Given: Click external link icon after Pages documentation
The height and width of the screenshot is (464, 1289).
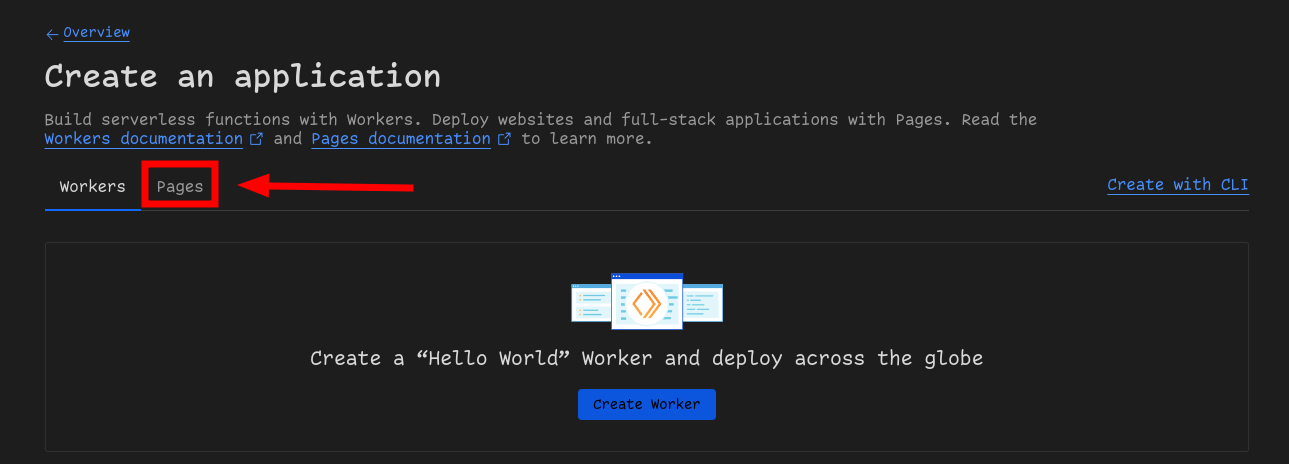Looking at the screenshot, I should click(504, 139).
